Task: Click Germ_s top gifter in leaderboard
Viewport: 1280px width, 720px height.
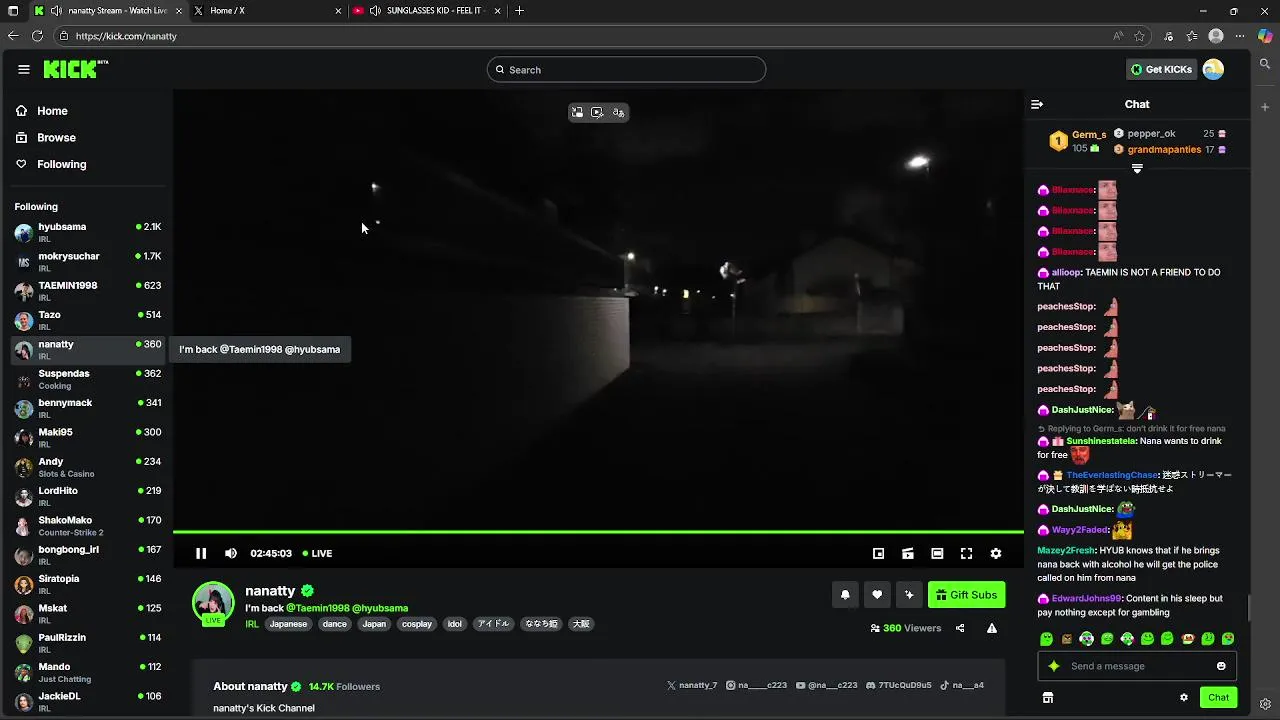Action: point(1078,141)
